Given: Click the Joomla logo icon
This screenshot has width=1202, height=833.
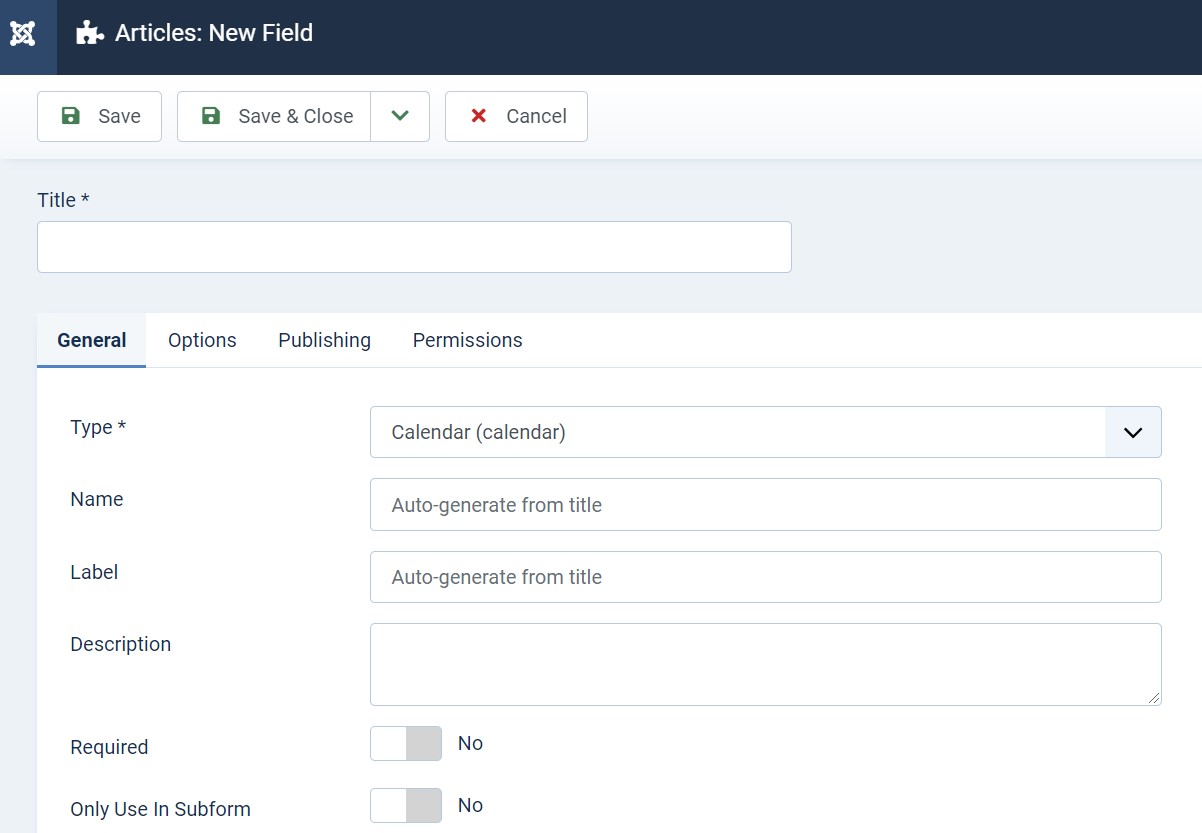Looking at the screenshot, I should point(23,34).
